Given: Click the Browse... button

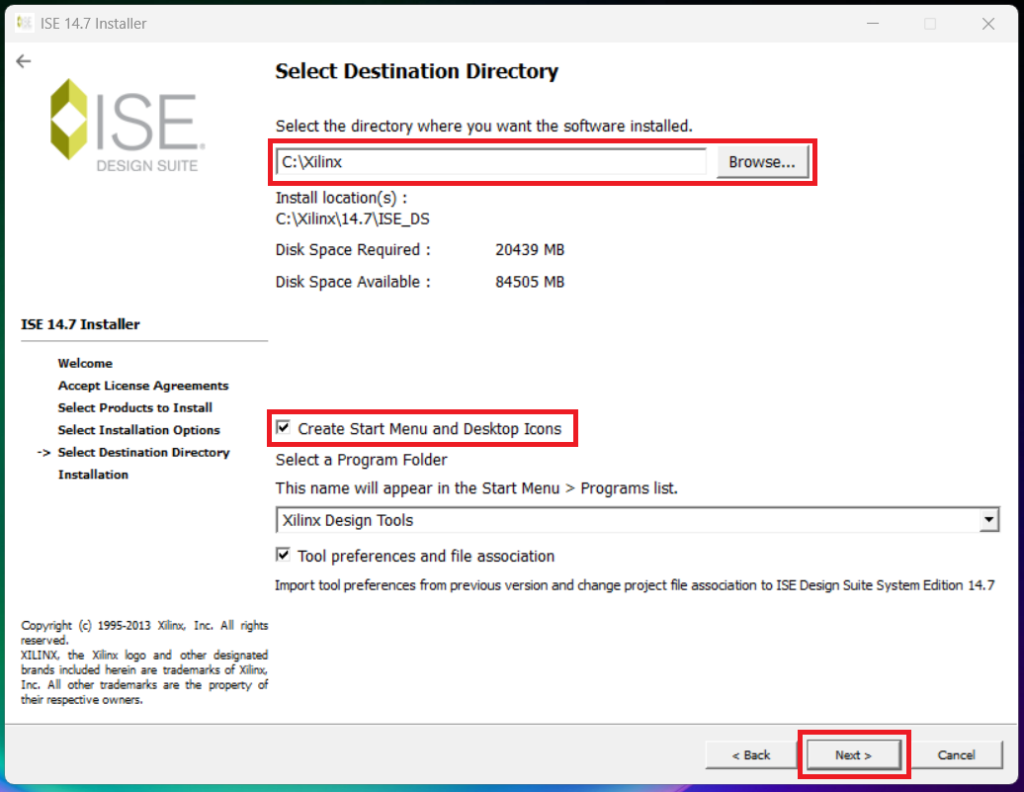Looking at the screenshot, I should point(762,161).
